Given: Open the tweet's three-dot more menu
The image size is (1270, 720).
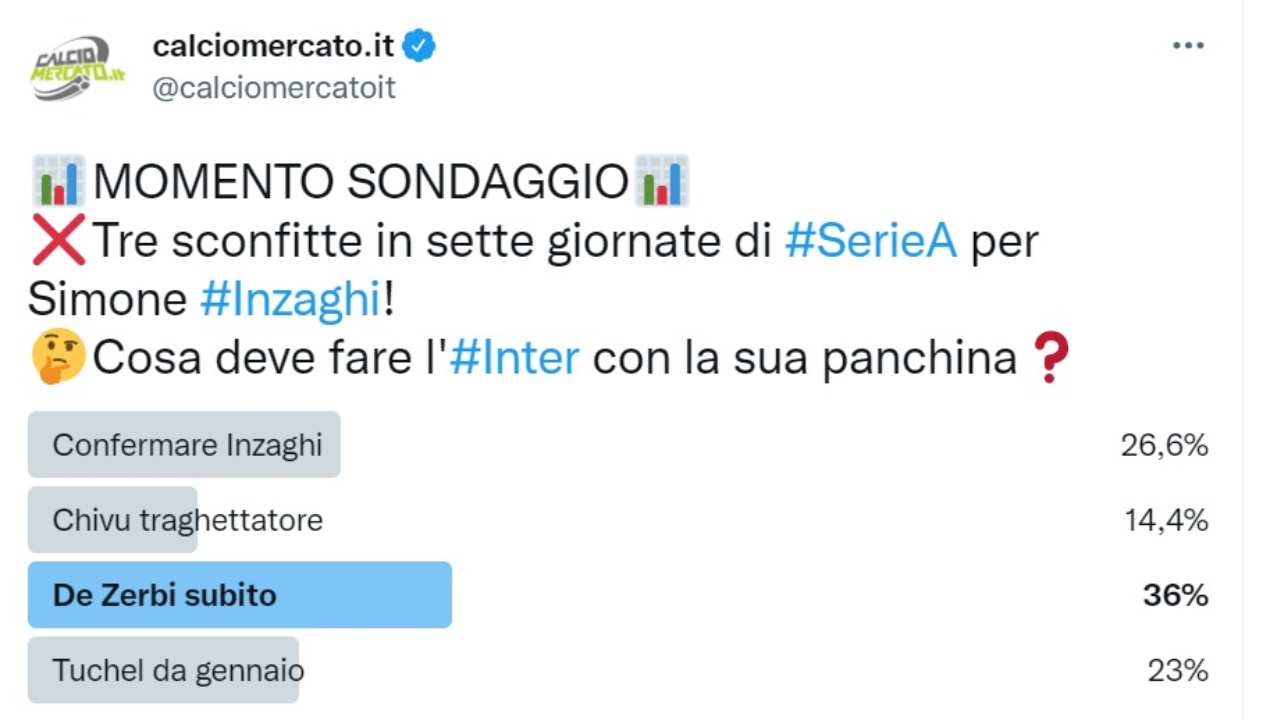Looking at the screenshot, I should 1187,46.
